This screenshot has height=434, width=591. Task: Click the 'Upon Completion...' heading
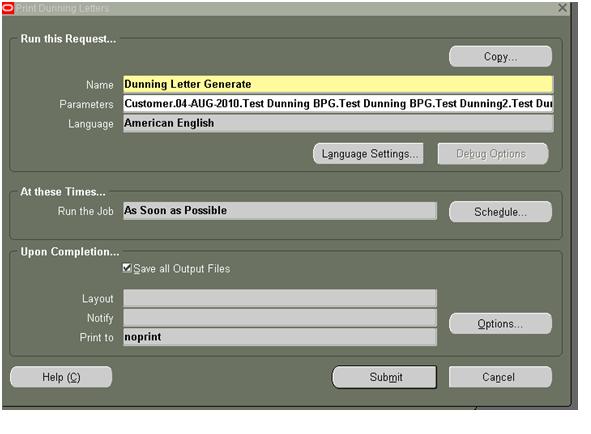point(70,252)
